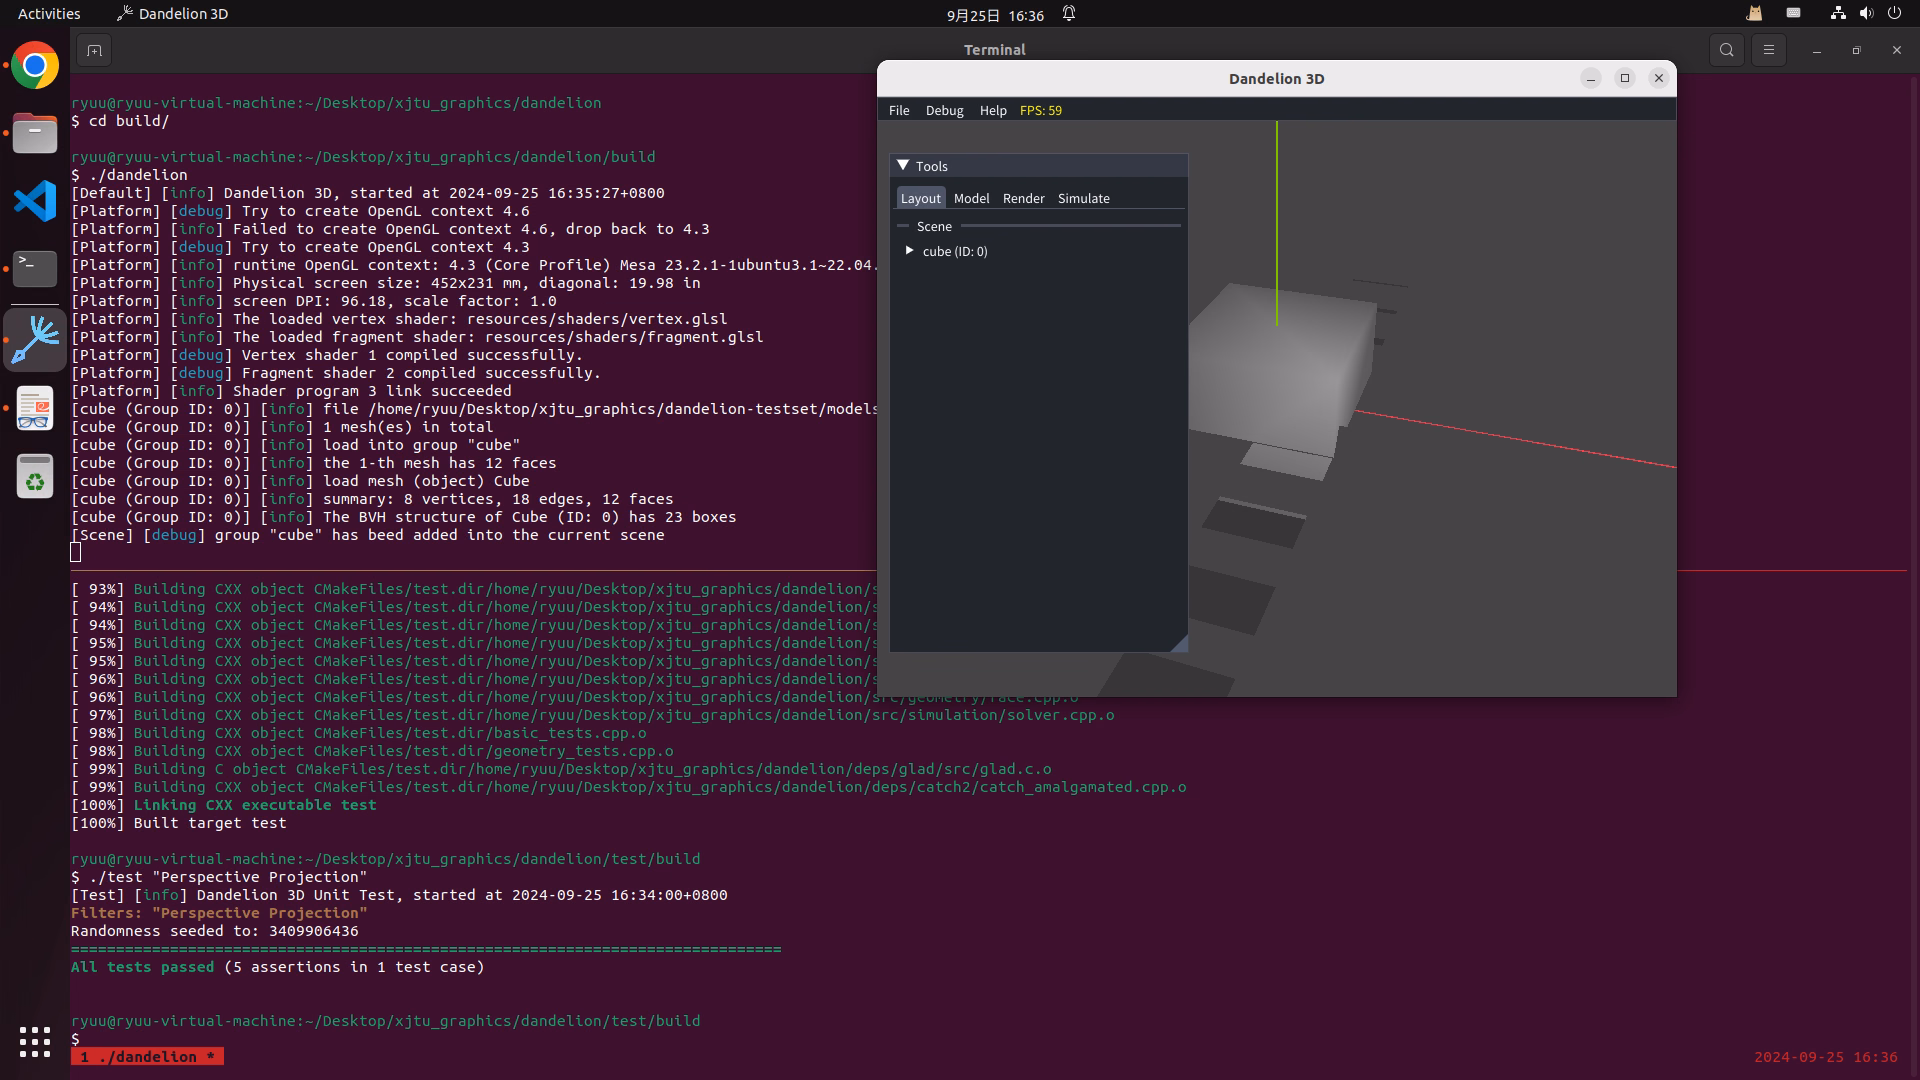Open the network status icon
Image resolution: width=1920 pixels, height=1080 pixels.
pos(1838,14)
